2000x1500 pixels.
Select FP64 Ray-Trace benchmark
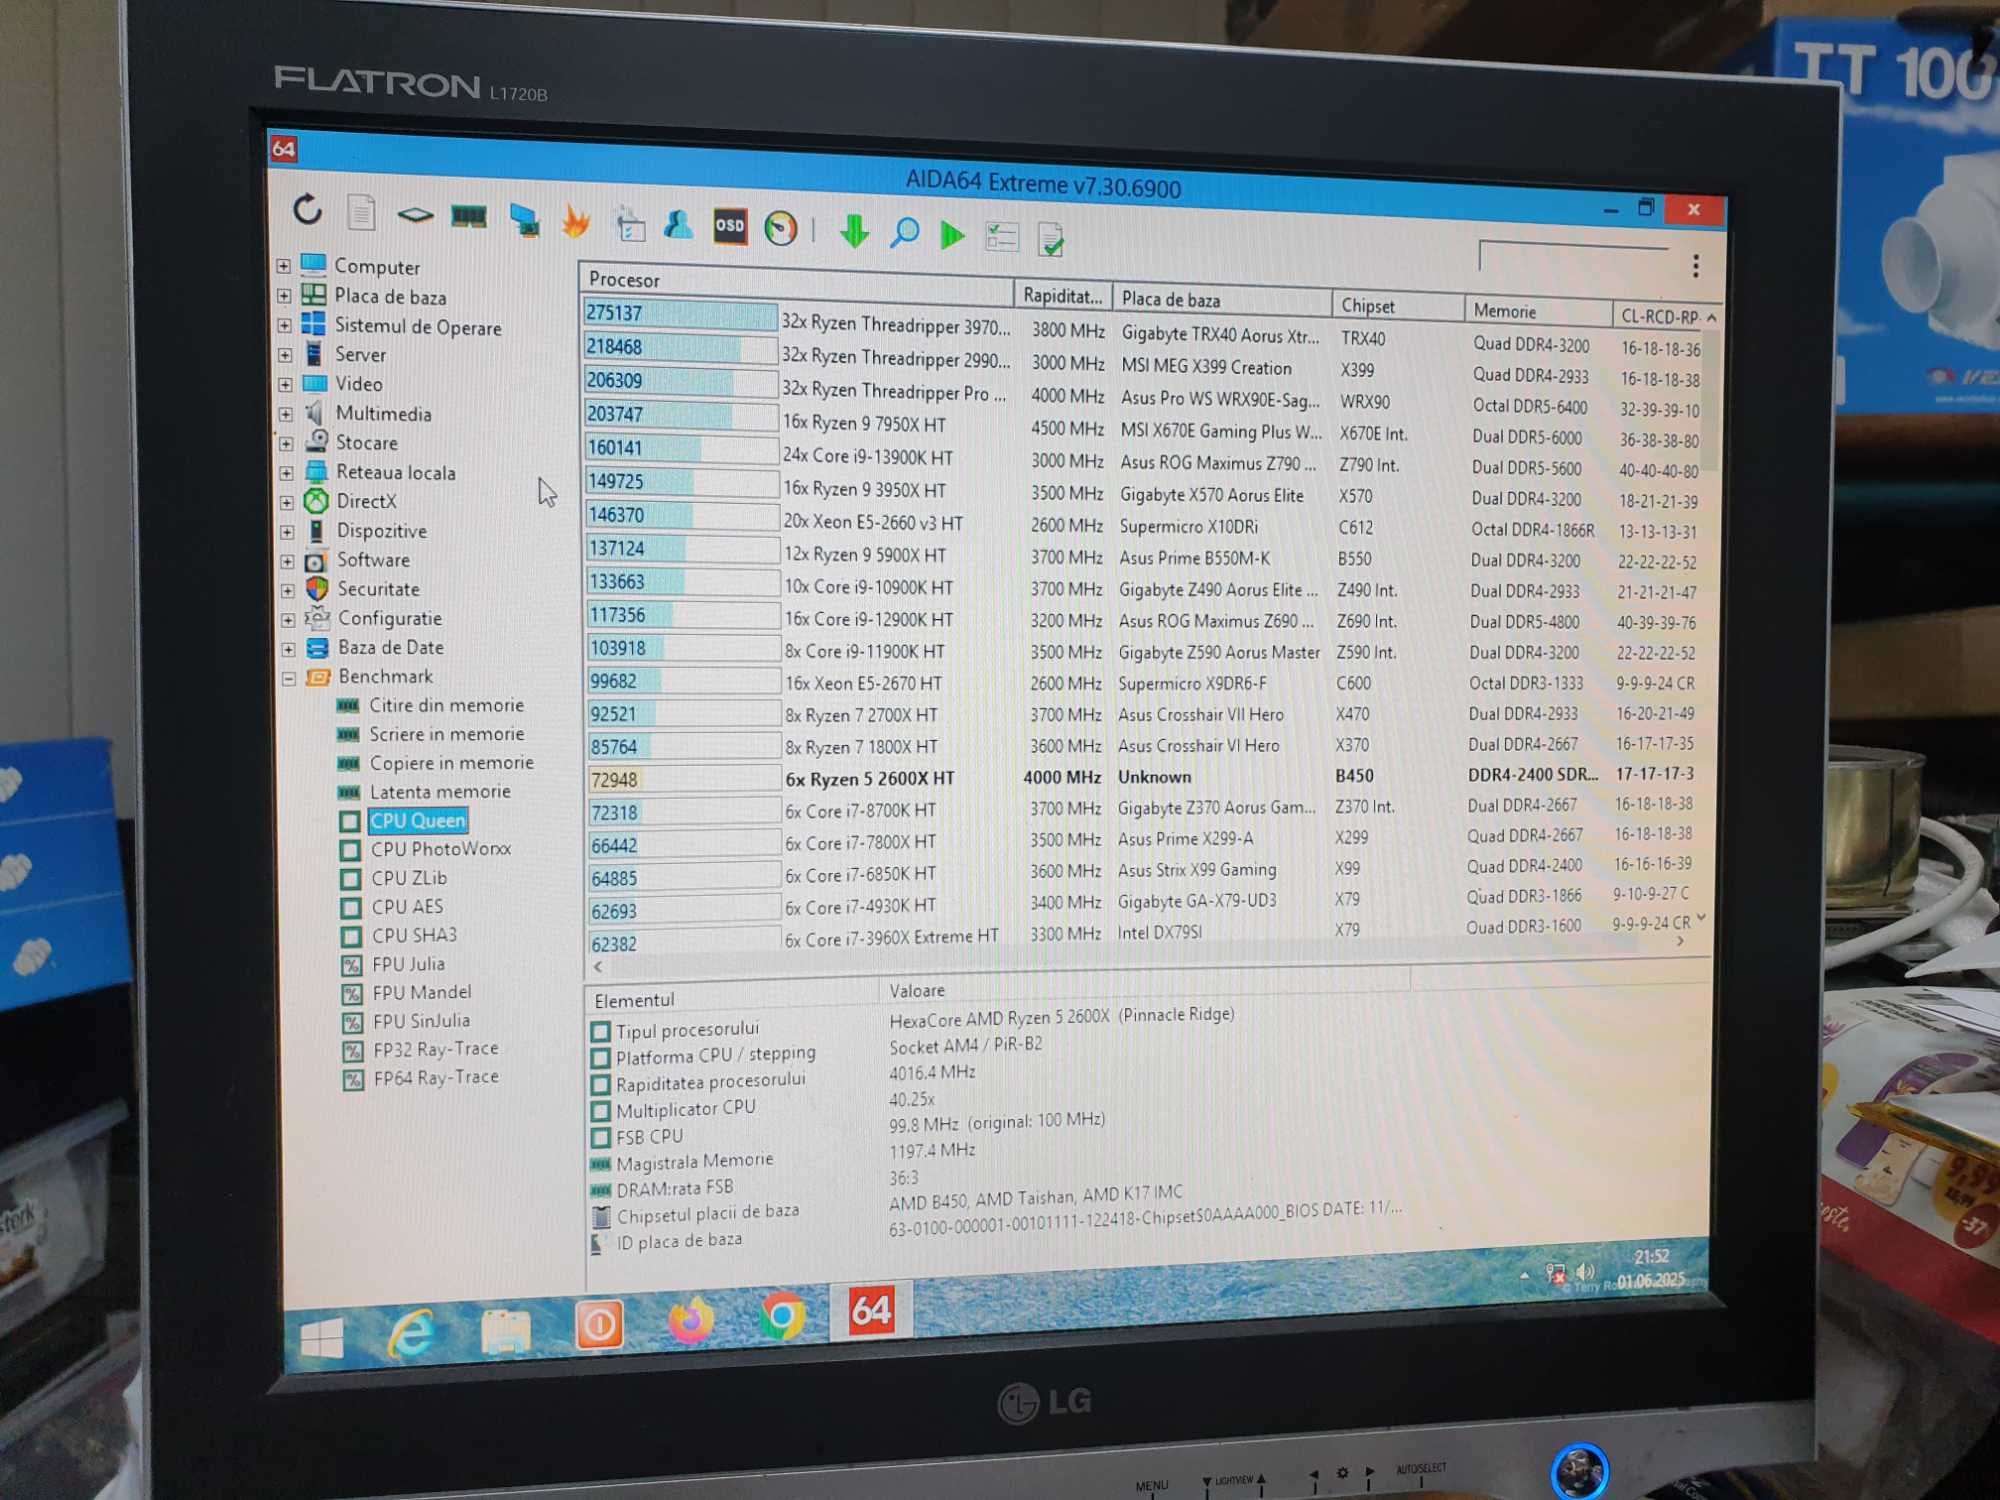point(435,1078)
